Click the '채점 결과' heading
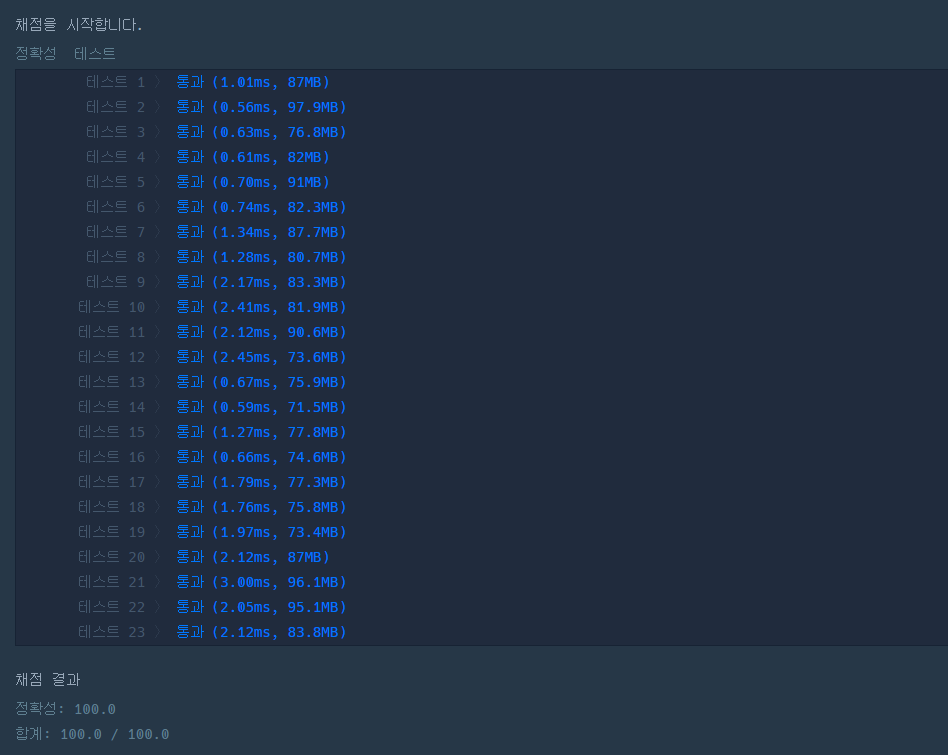 48,679
